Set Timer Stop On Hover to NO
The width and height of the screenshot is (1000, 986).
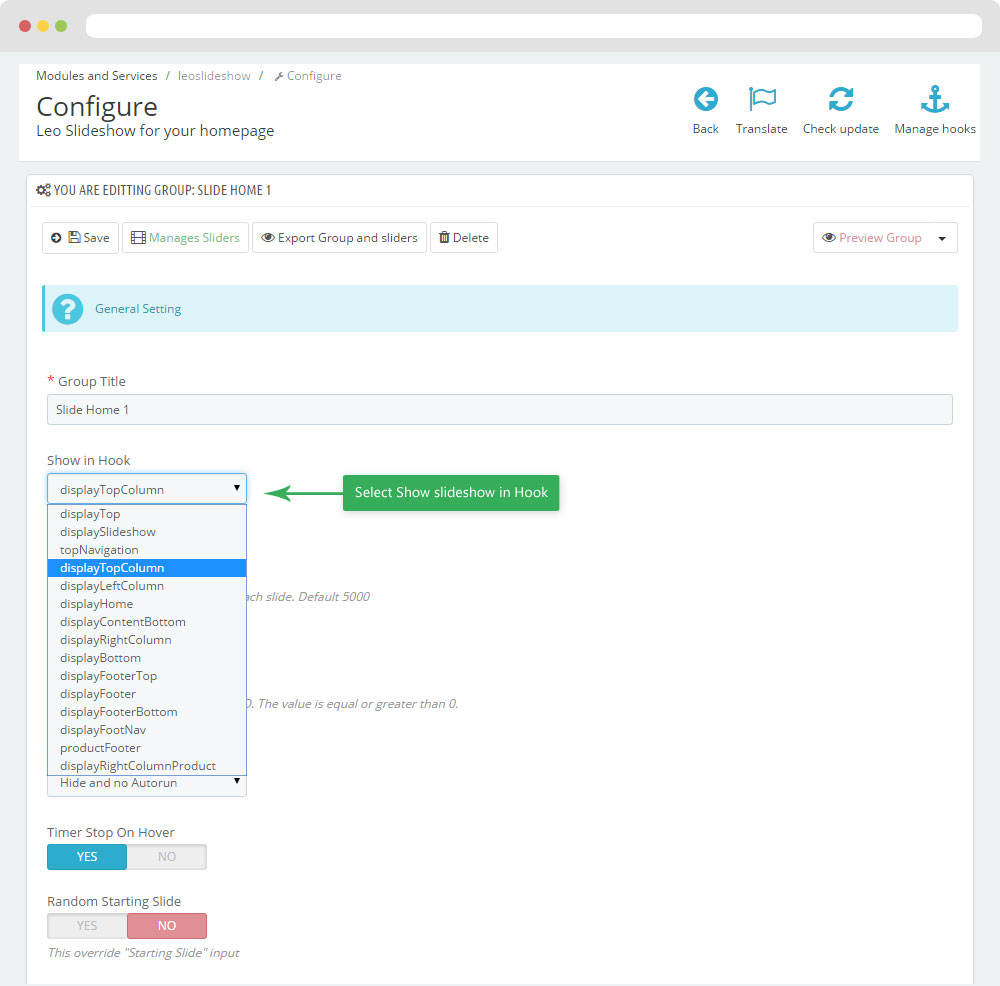pyautogui.click(x=167, y=857)
